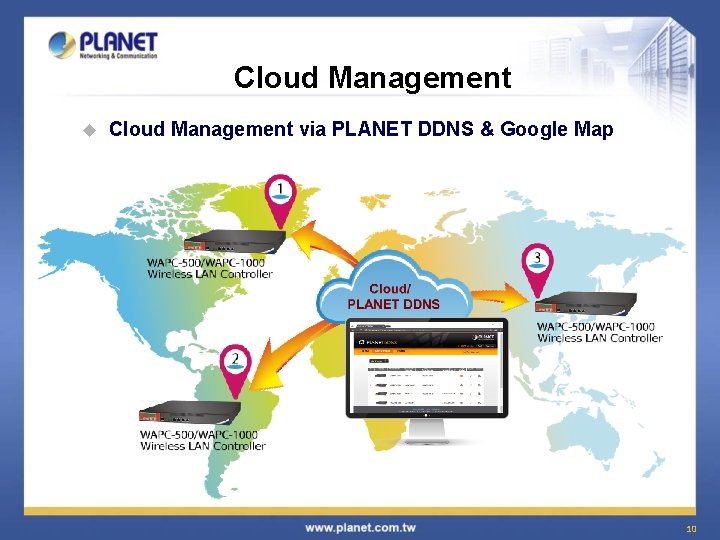Click map pin number 3
The height and width of the screenshot is (540, 720).
pos(537,271)
